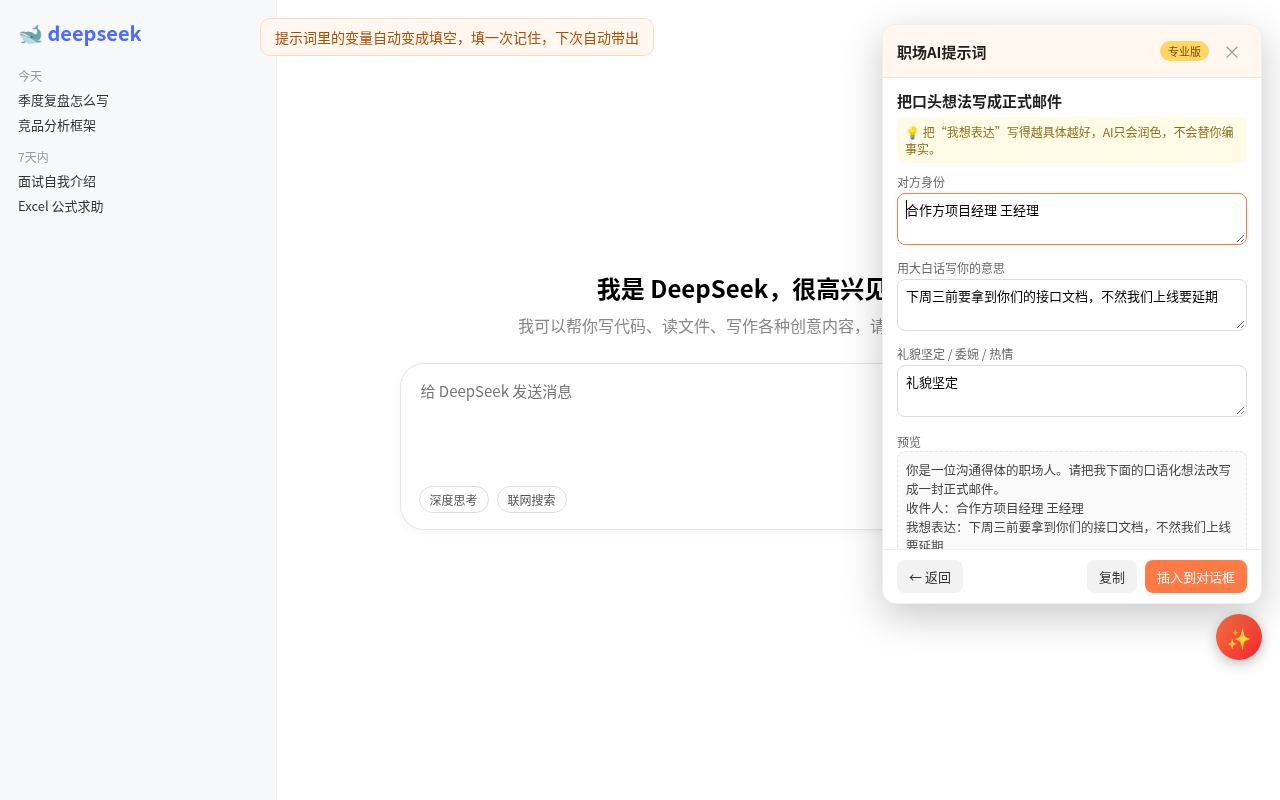Click 插入到对话框 button
The width and height of the screenshot is (1280, 800).
[x=1196, y=577]
